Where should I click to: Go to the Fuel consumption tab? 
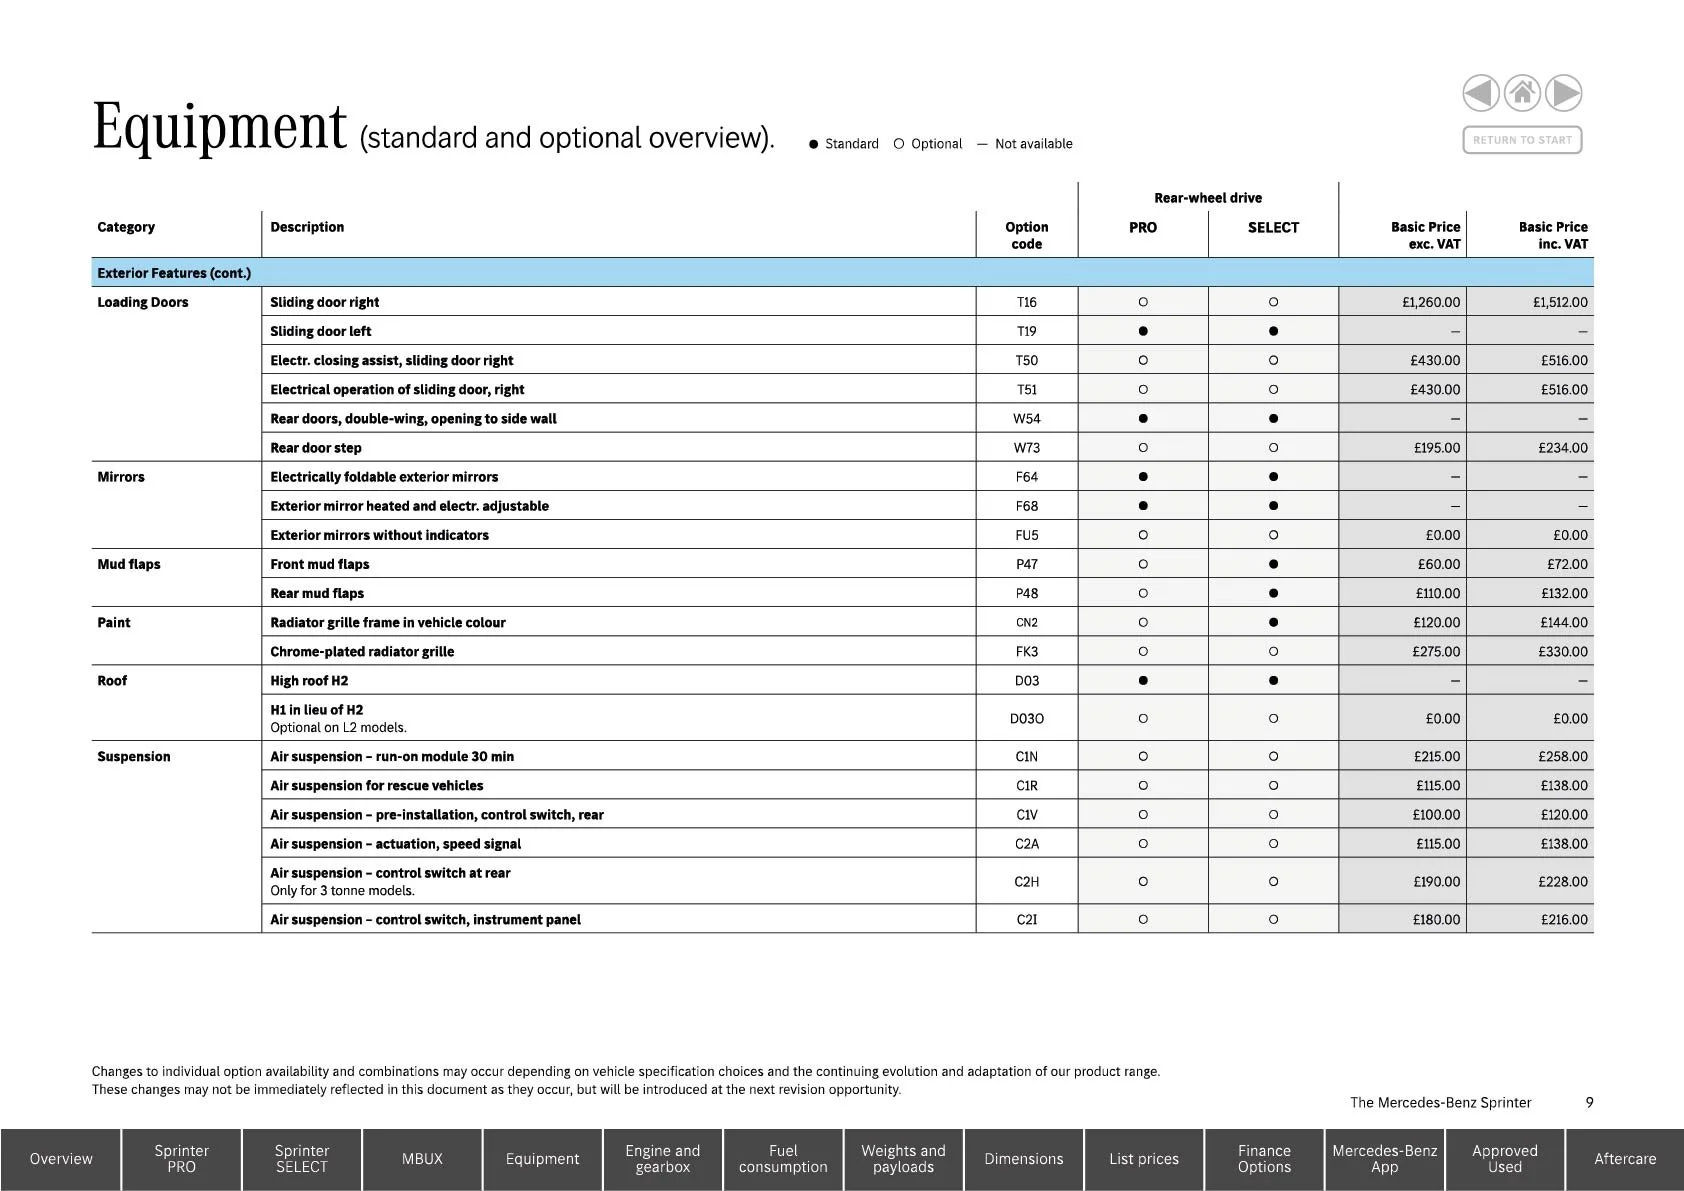(783, 1159)
